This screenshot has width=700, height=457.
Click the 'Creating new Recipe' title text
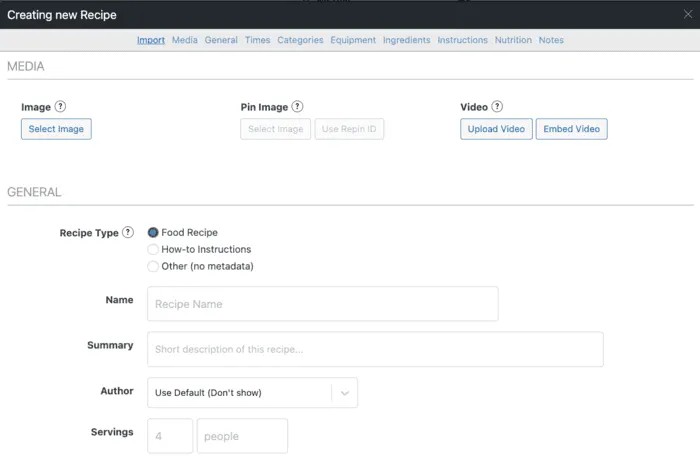62,15
